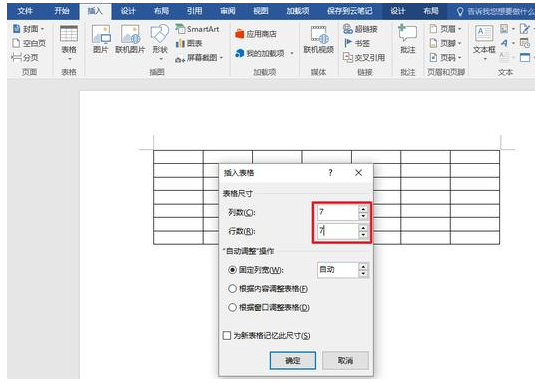Screen dimensions: 535x383
Task: Expand the dropdown arrow under 表格
Action: [70, 59]
